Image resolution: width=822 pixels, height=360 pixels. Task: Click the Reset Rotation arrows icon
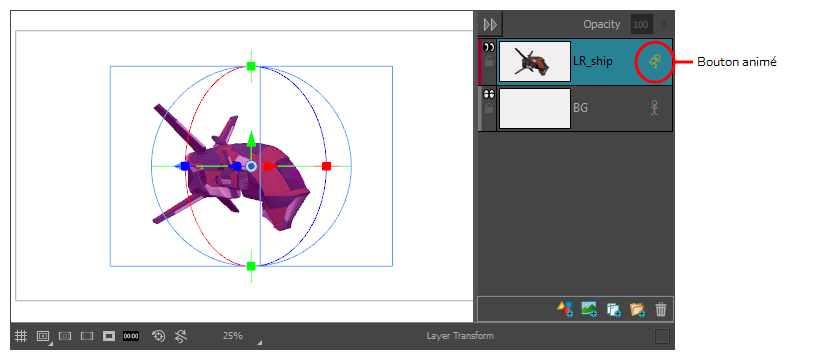[x=181, y=336]
